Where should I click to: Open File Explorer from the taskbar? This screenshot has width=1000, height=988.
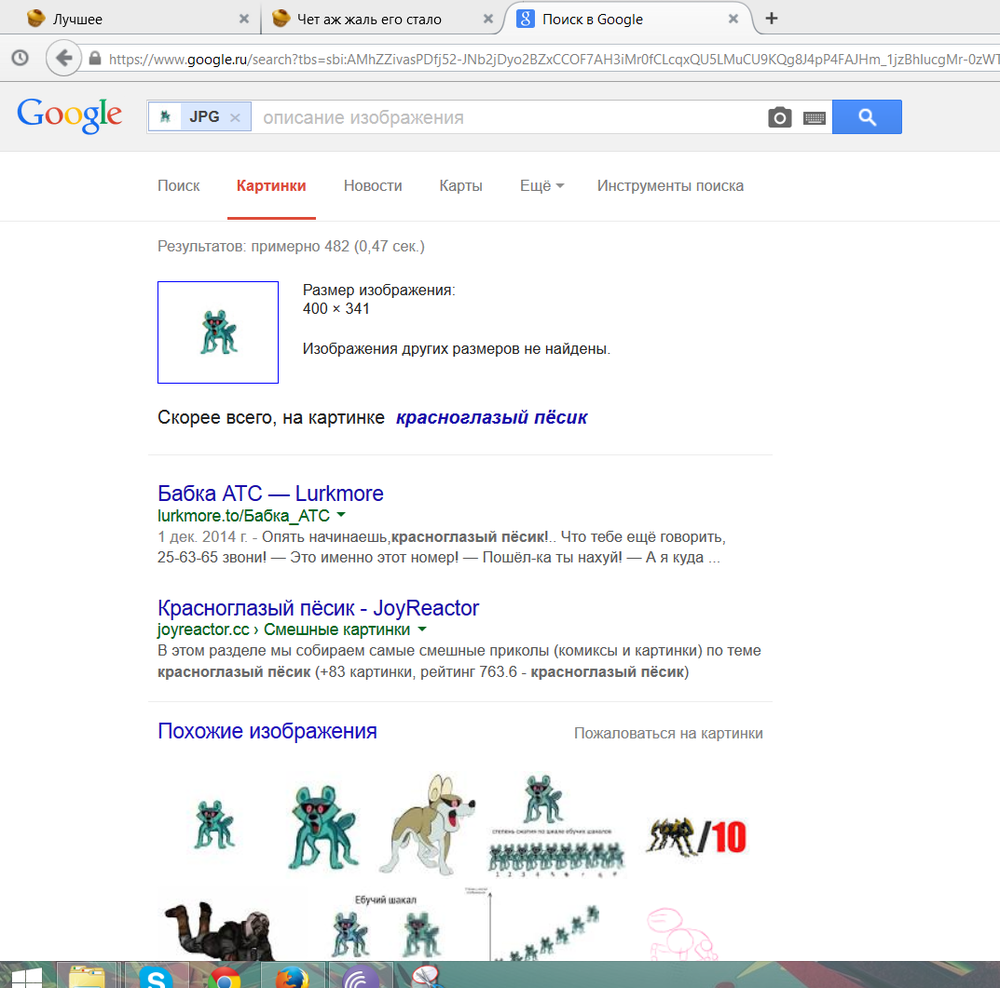tap(87, 977)
